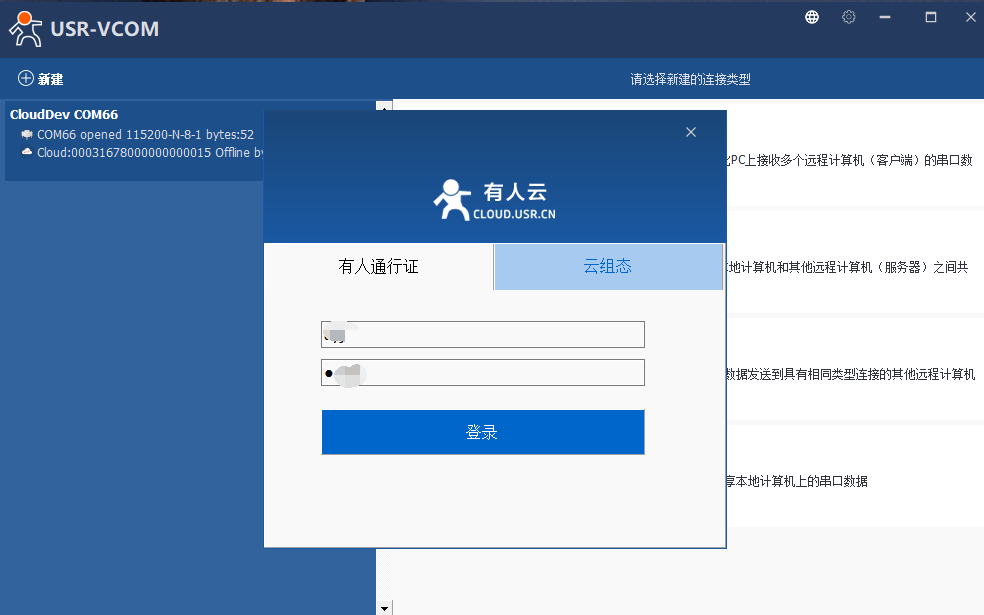Switch to the 有人通行证 tab
Viewport: 984px width, 615px height.
pos(378,267)
